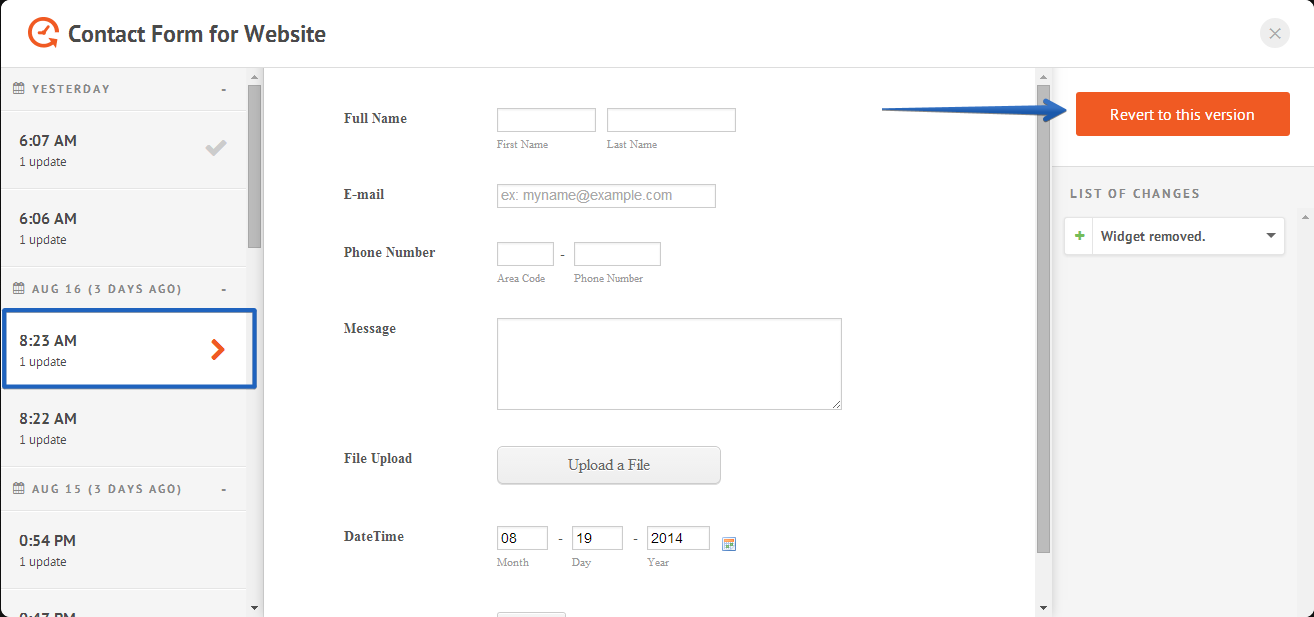The height and width of the screenshot is (617, 1314).
Task: Click the calendar icon next to AUG 16
Action: pos(18,289)
